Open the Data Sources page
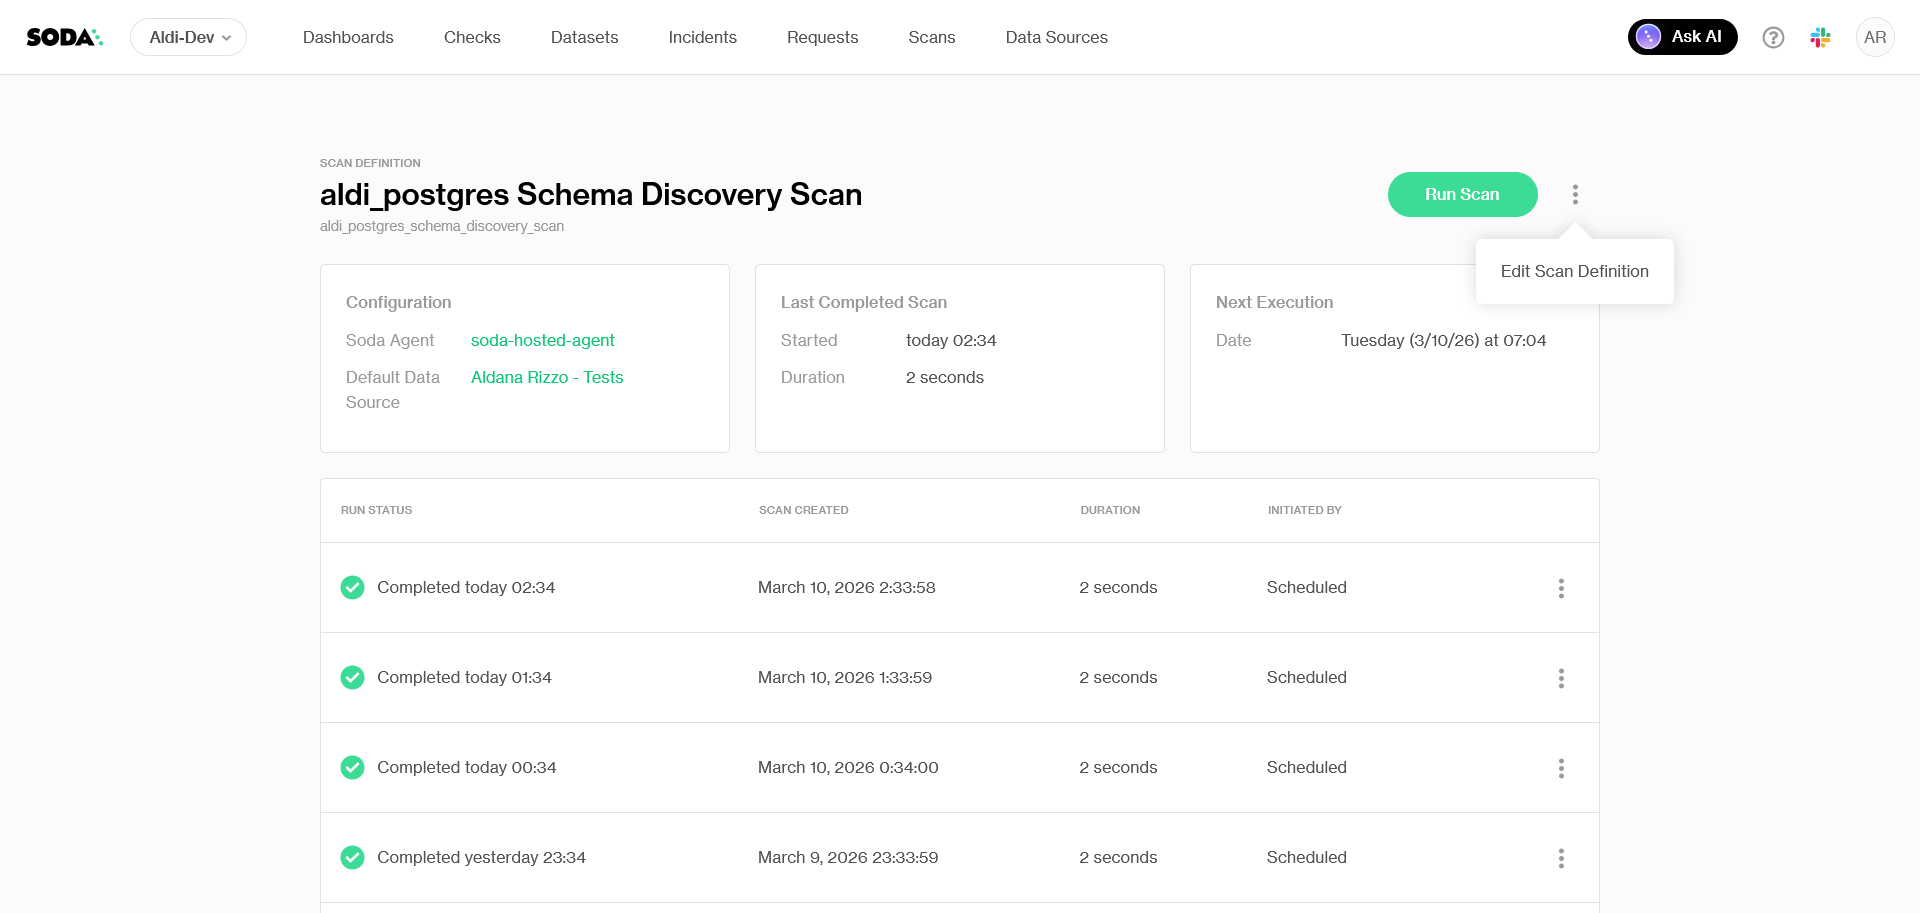This screenshot has height=913, width=1920. 1056,37
